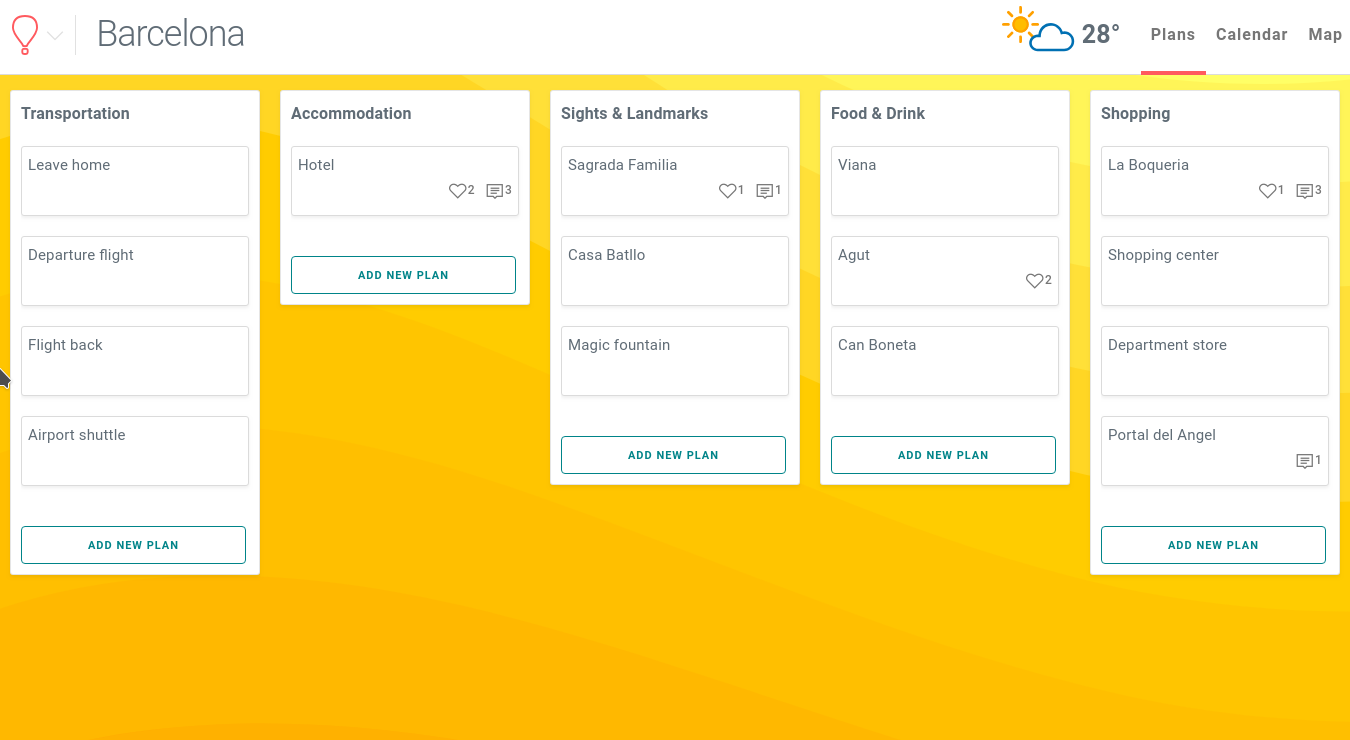Like La Boqueria with heart icon
The width and height of the screenshot is (1350, 740).
coord(1267,191)
